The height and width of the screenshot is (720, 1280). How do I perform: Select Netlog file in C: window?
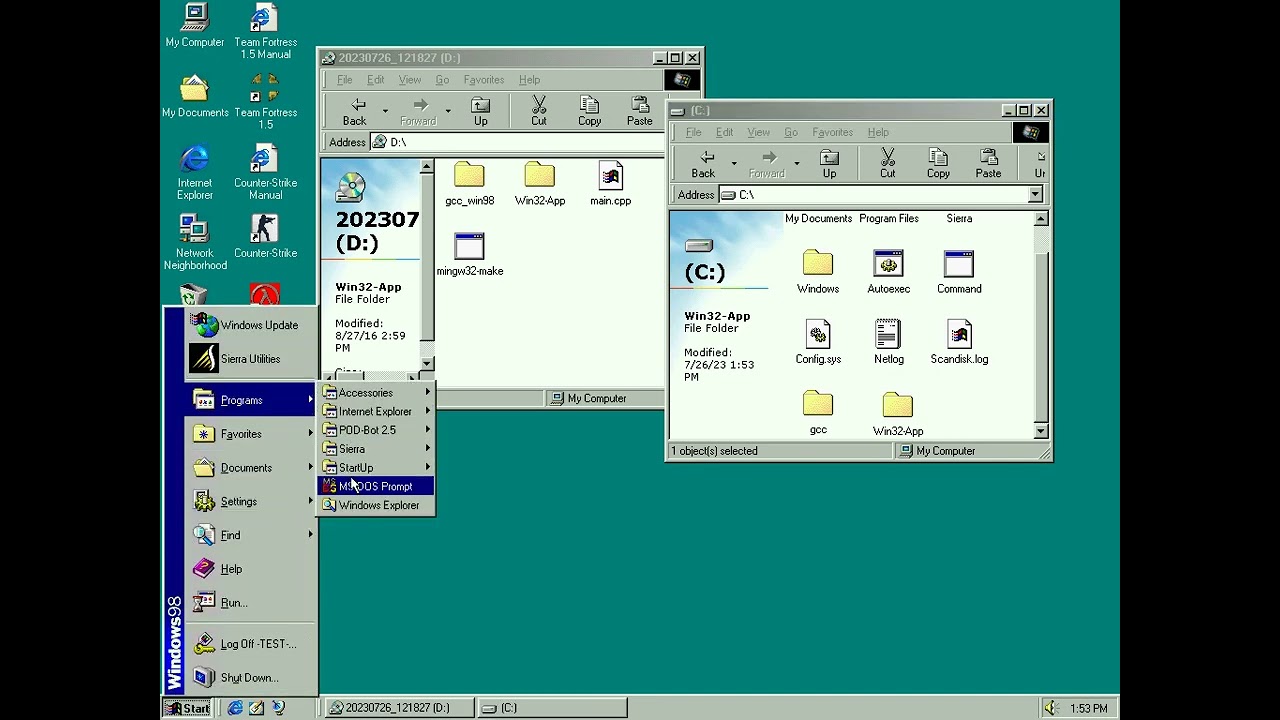(x=888, y=342)
